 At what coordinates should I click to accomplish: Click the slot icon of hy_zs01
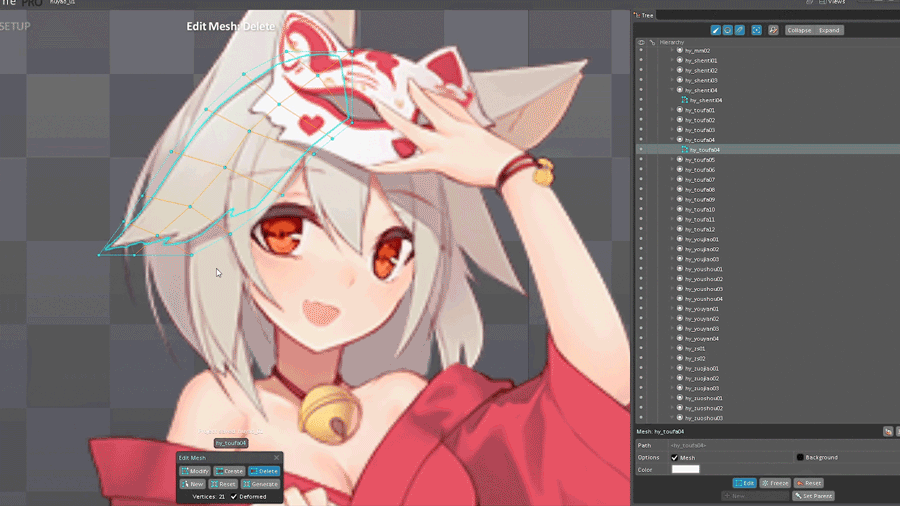pyautogui.click(x=680, y=348)
